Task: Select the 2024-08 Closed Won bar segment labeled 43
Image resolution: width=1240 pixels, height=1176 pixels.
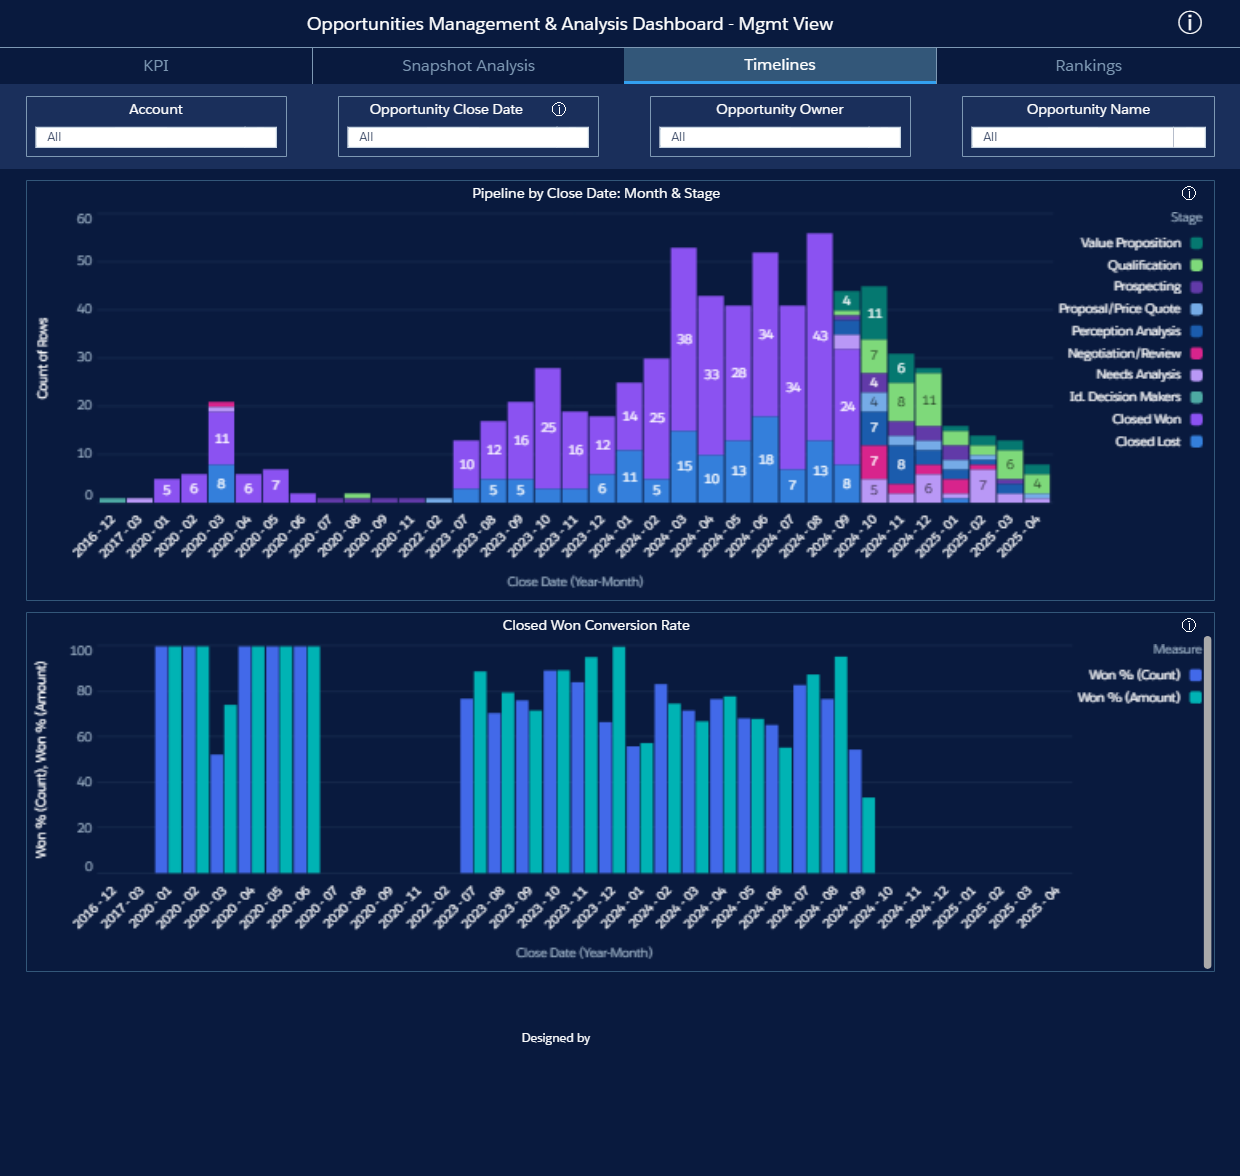Action: 820,336
